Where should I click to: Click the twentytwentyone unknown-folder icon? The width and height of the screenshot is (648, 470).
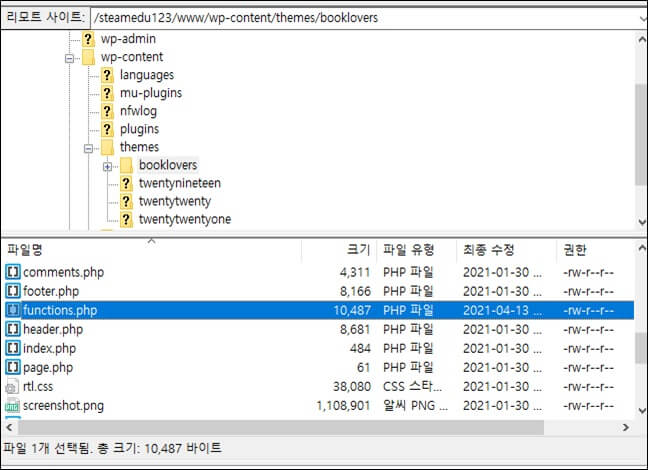126,219
